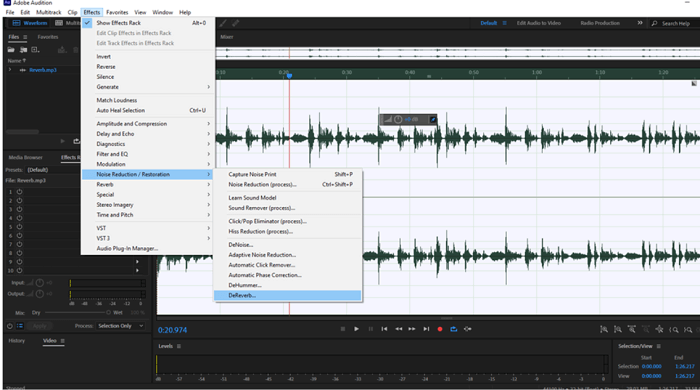Screen dimensions: 700x390
Task: Click the Skip Selection button
Action: tap(467, 329)
